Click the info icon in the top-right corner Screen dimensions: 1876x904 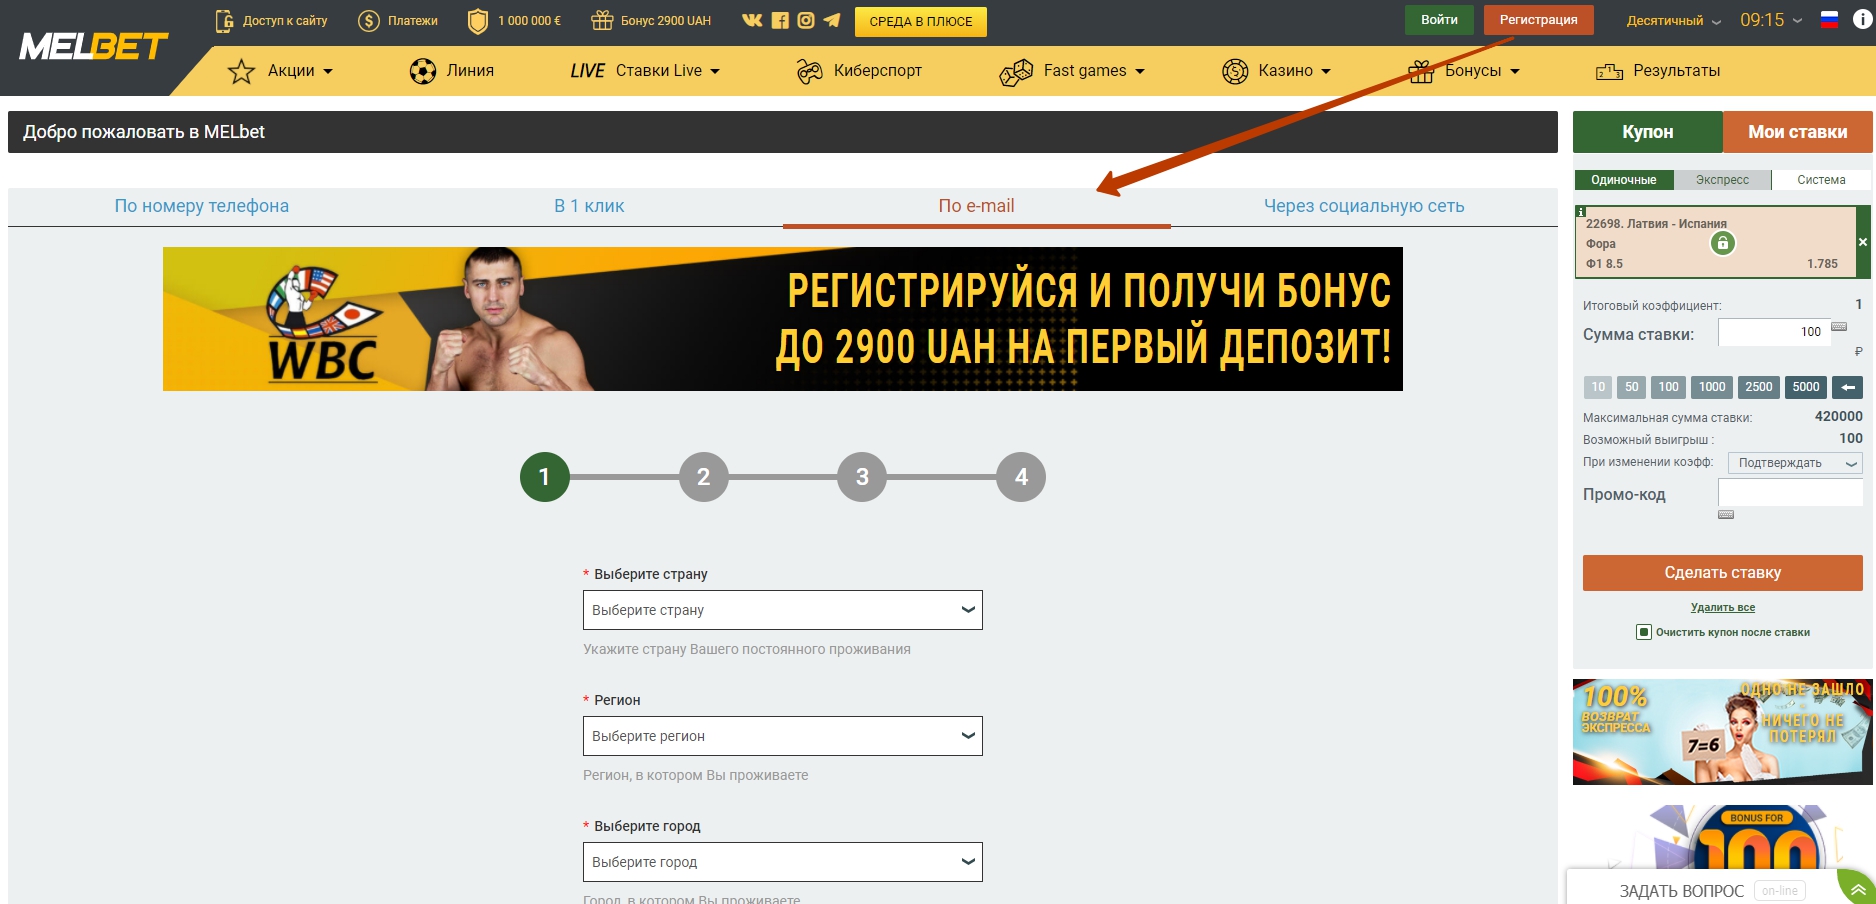[x=1862, y=19]
